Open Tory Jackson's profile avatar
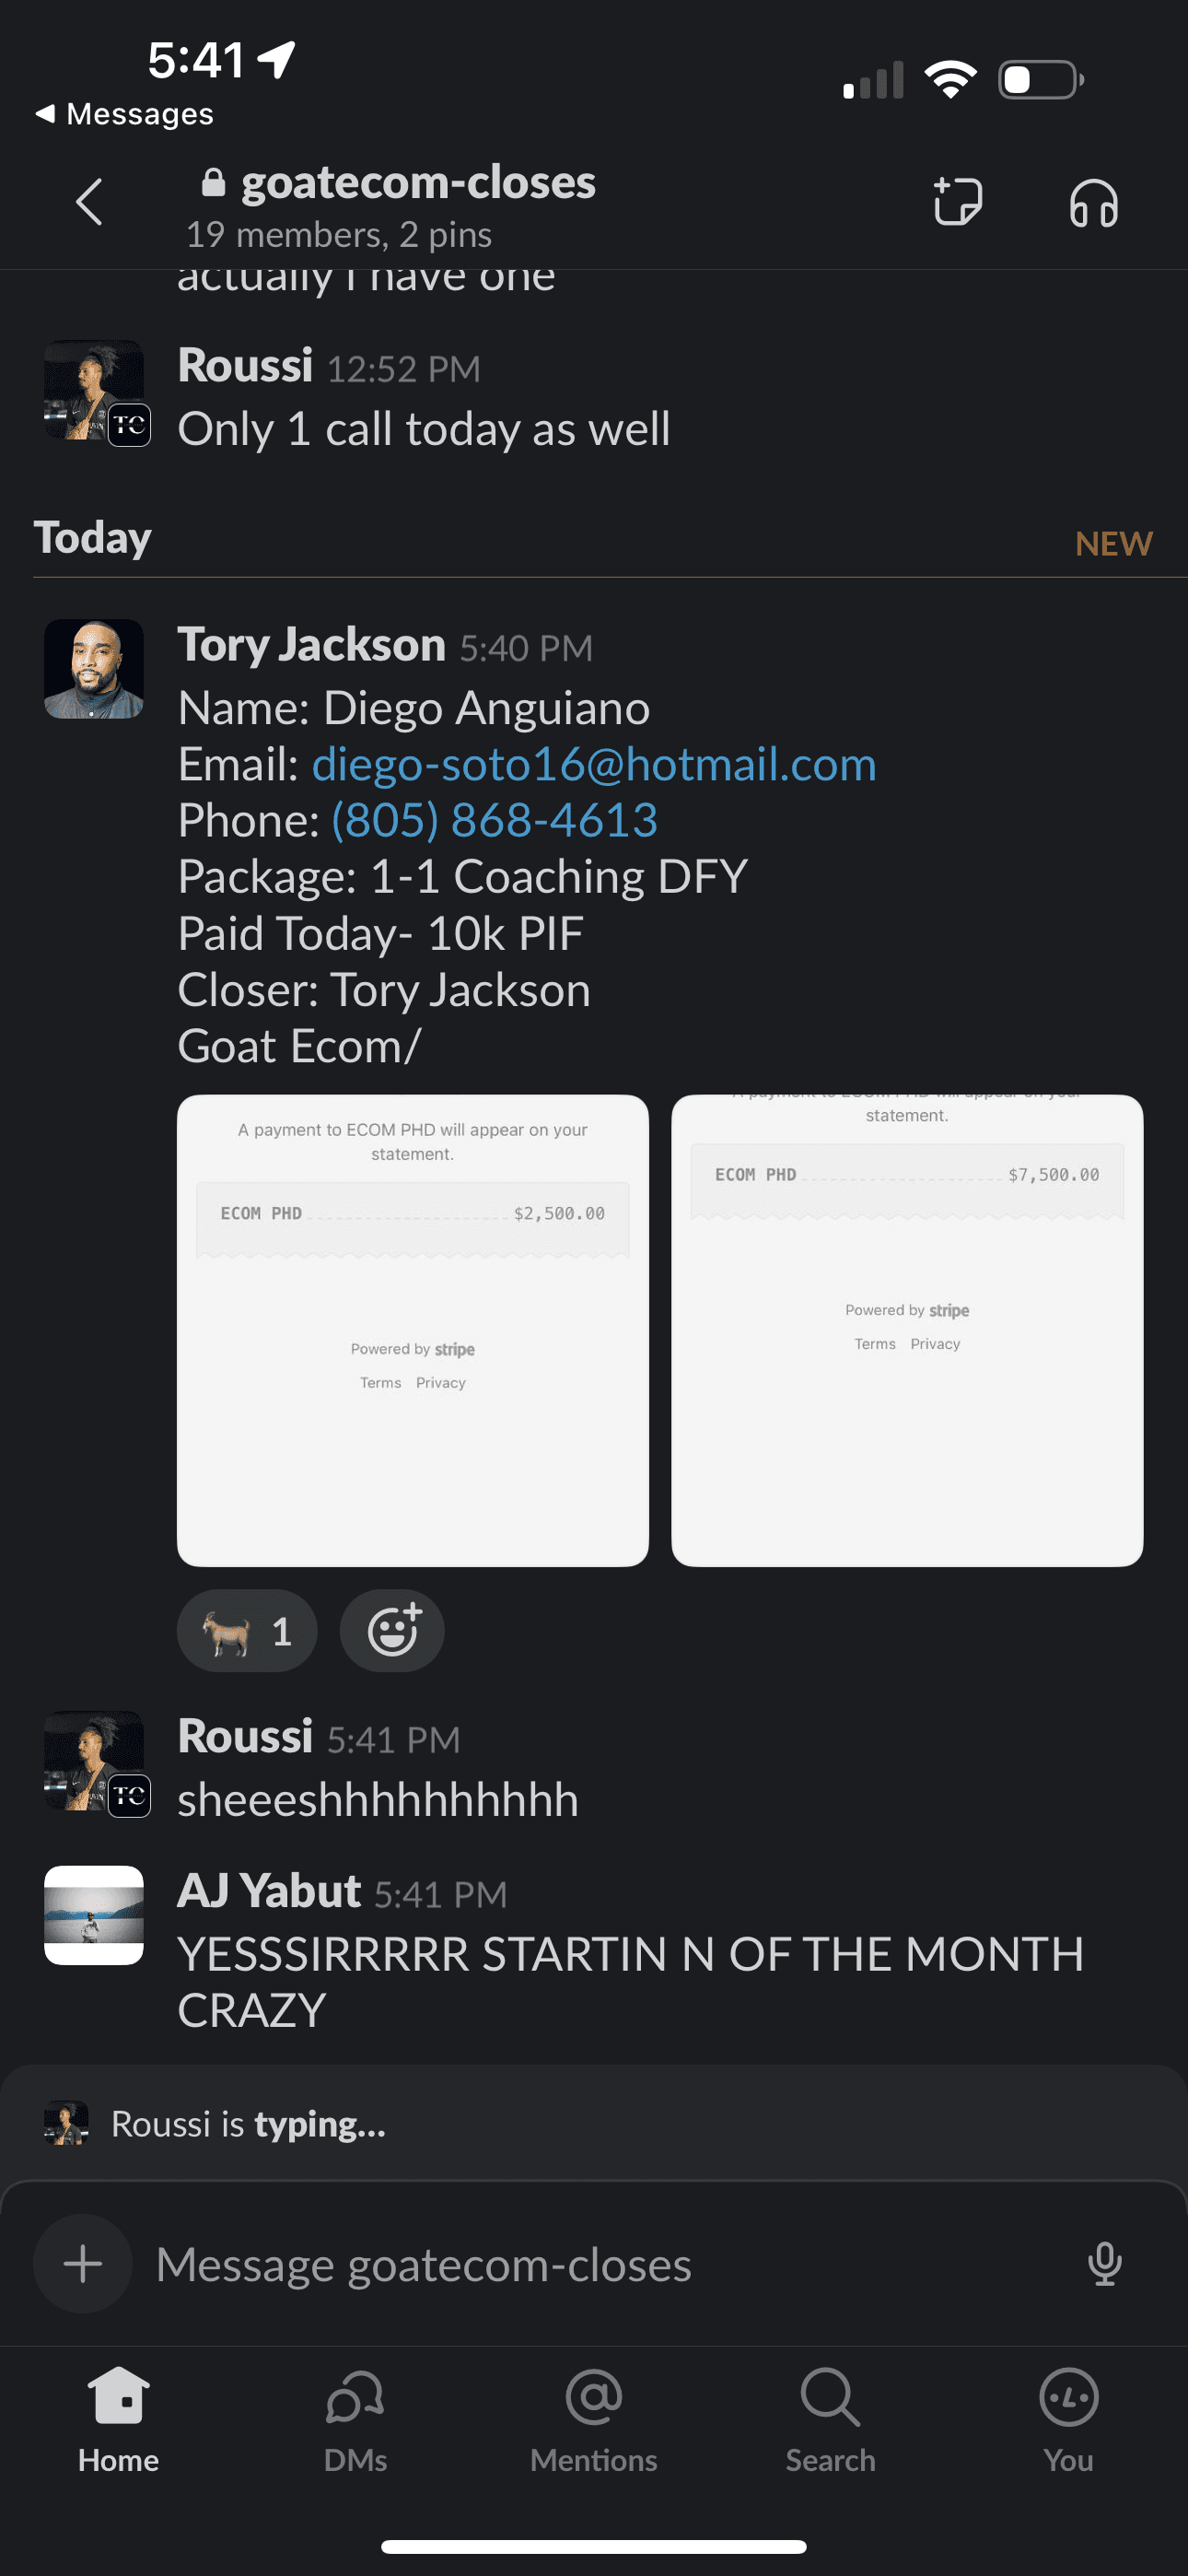Screen dimensions: 1188x2576 coord(94,669)
